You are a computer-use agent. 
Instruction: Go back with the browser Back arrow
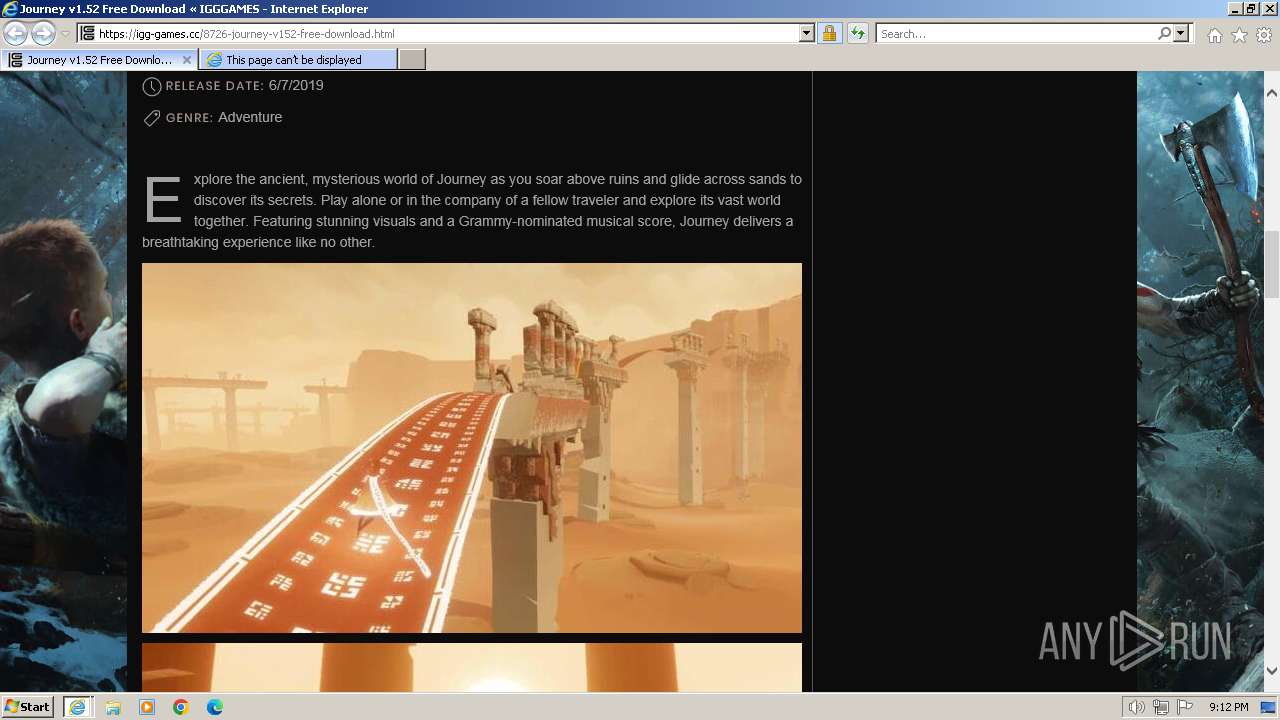(x=16, y=34)
